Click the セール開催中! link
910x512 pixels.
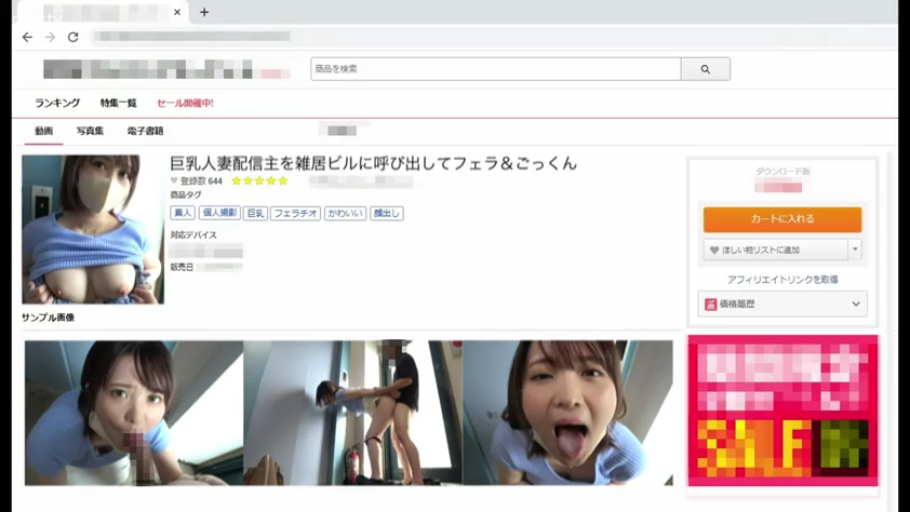[x=185, y=103]
